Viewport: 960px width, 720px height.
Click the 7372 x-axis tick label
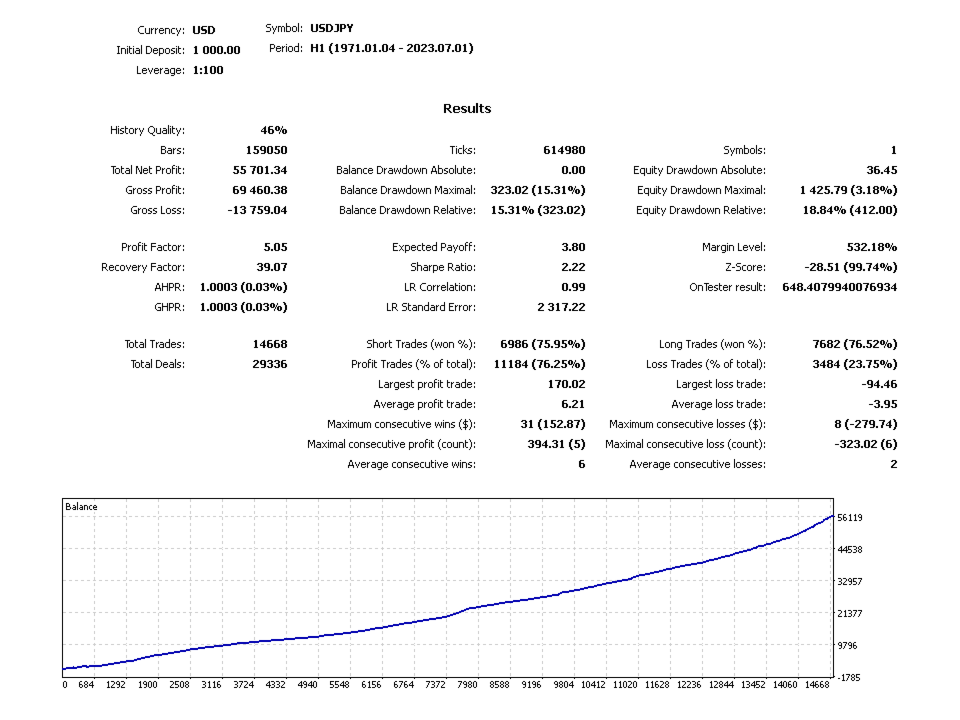tap(435, 685)
